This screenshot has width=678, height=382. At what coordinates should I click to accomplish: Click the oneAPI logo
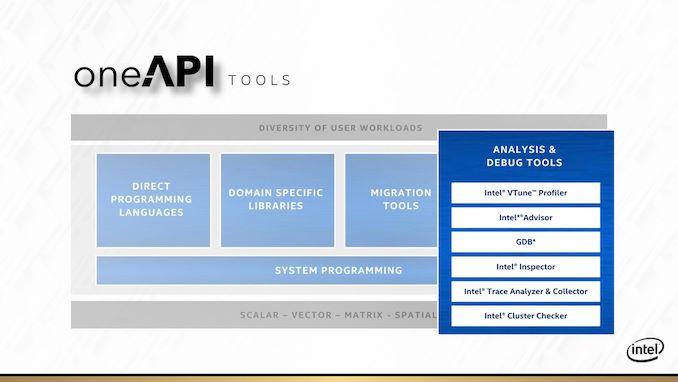pos(144,72)
